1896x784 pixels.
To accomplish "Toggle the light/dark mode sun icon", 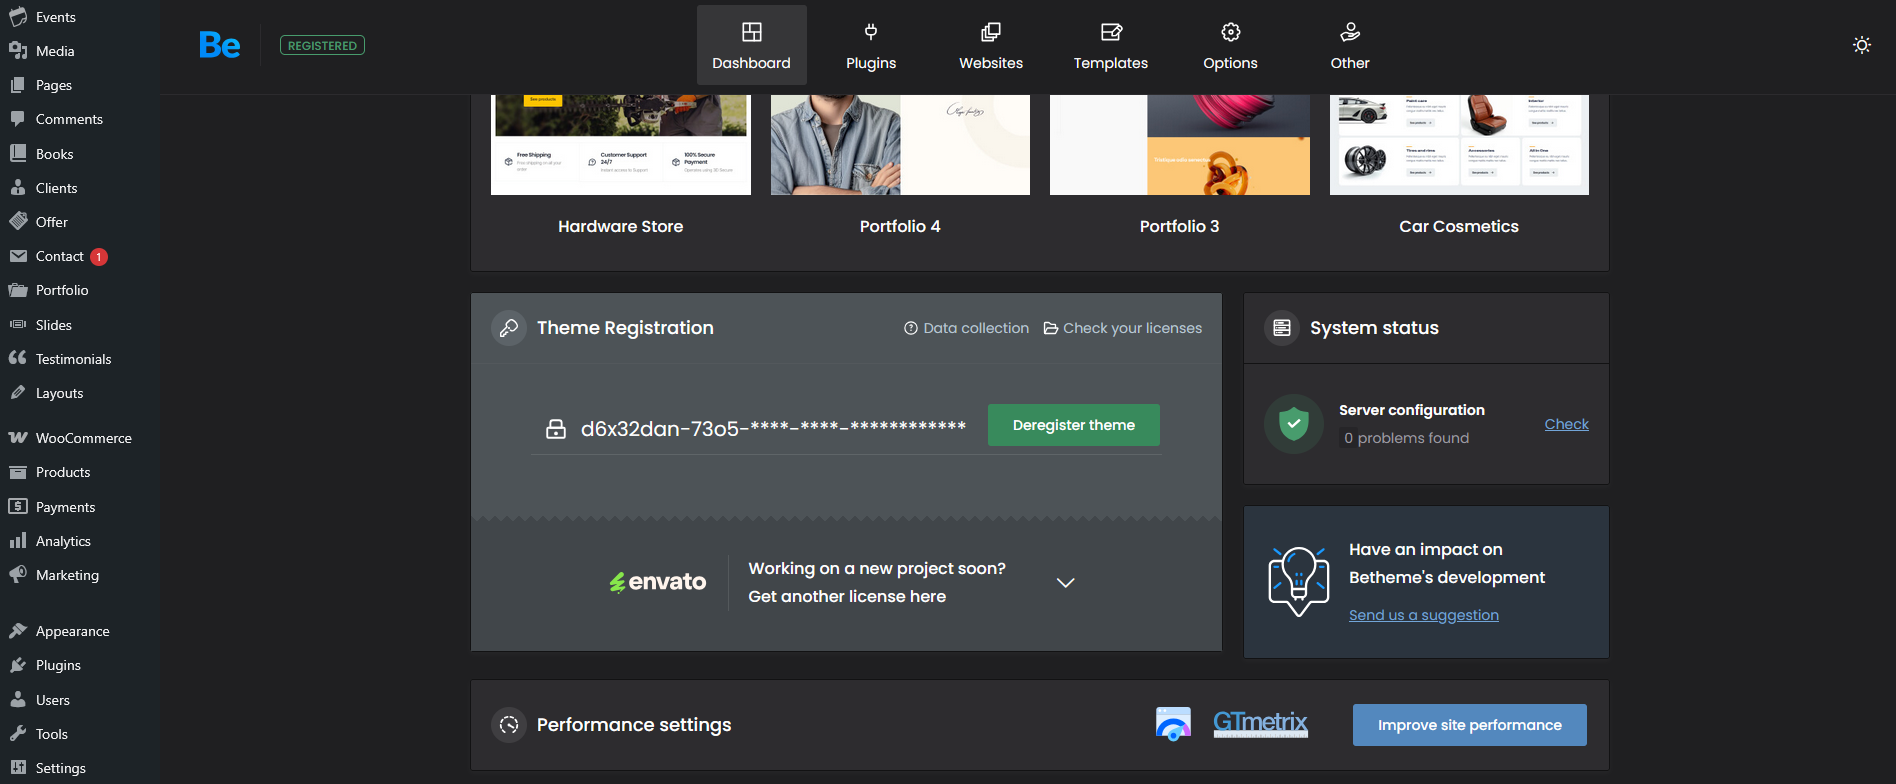I will point(1861,45).
